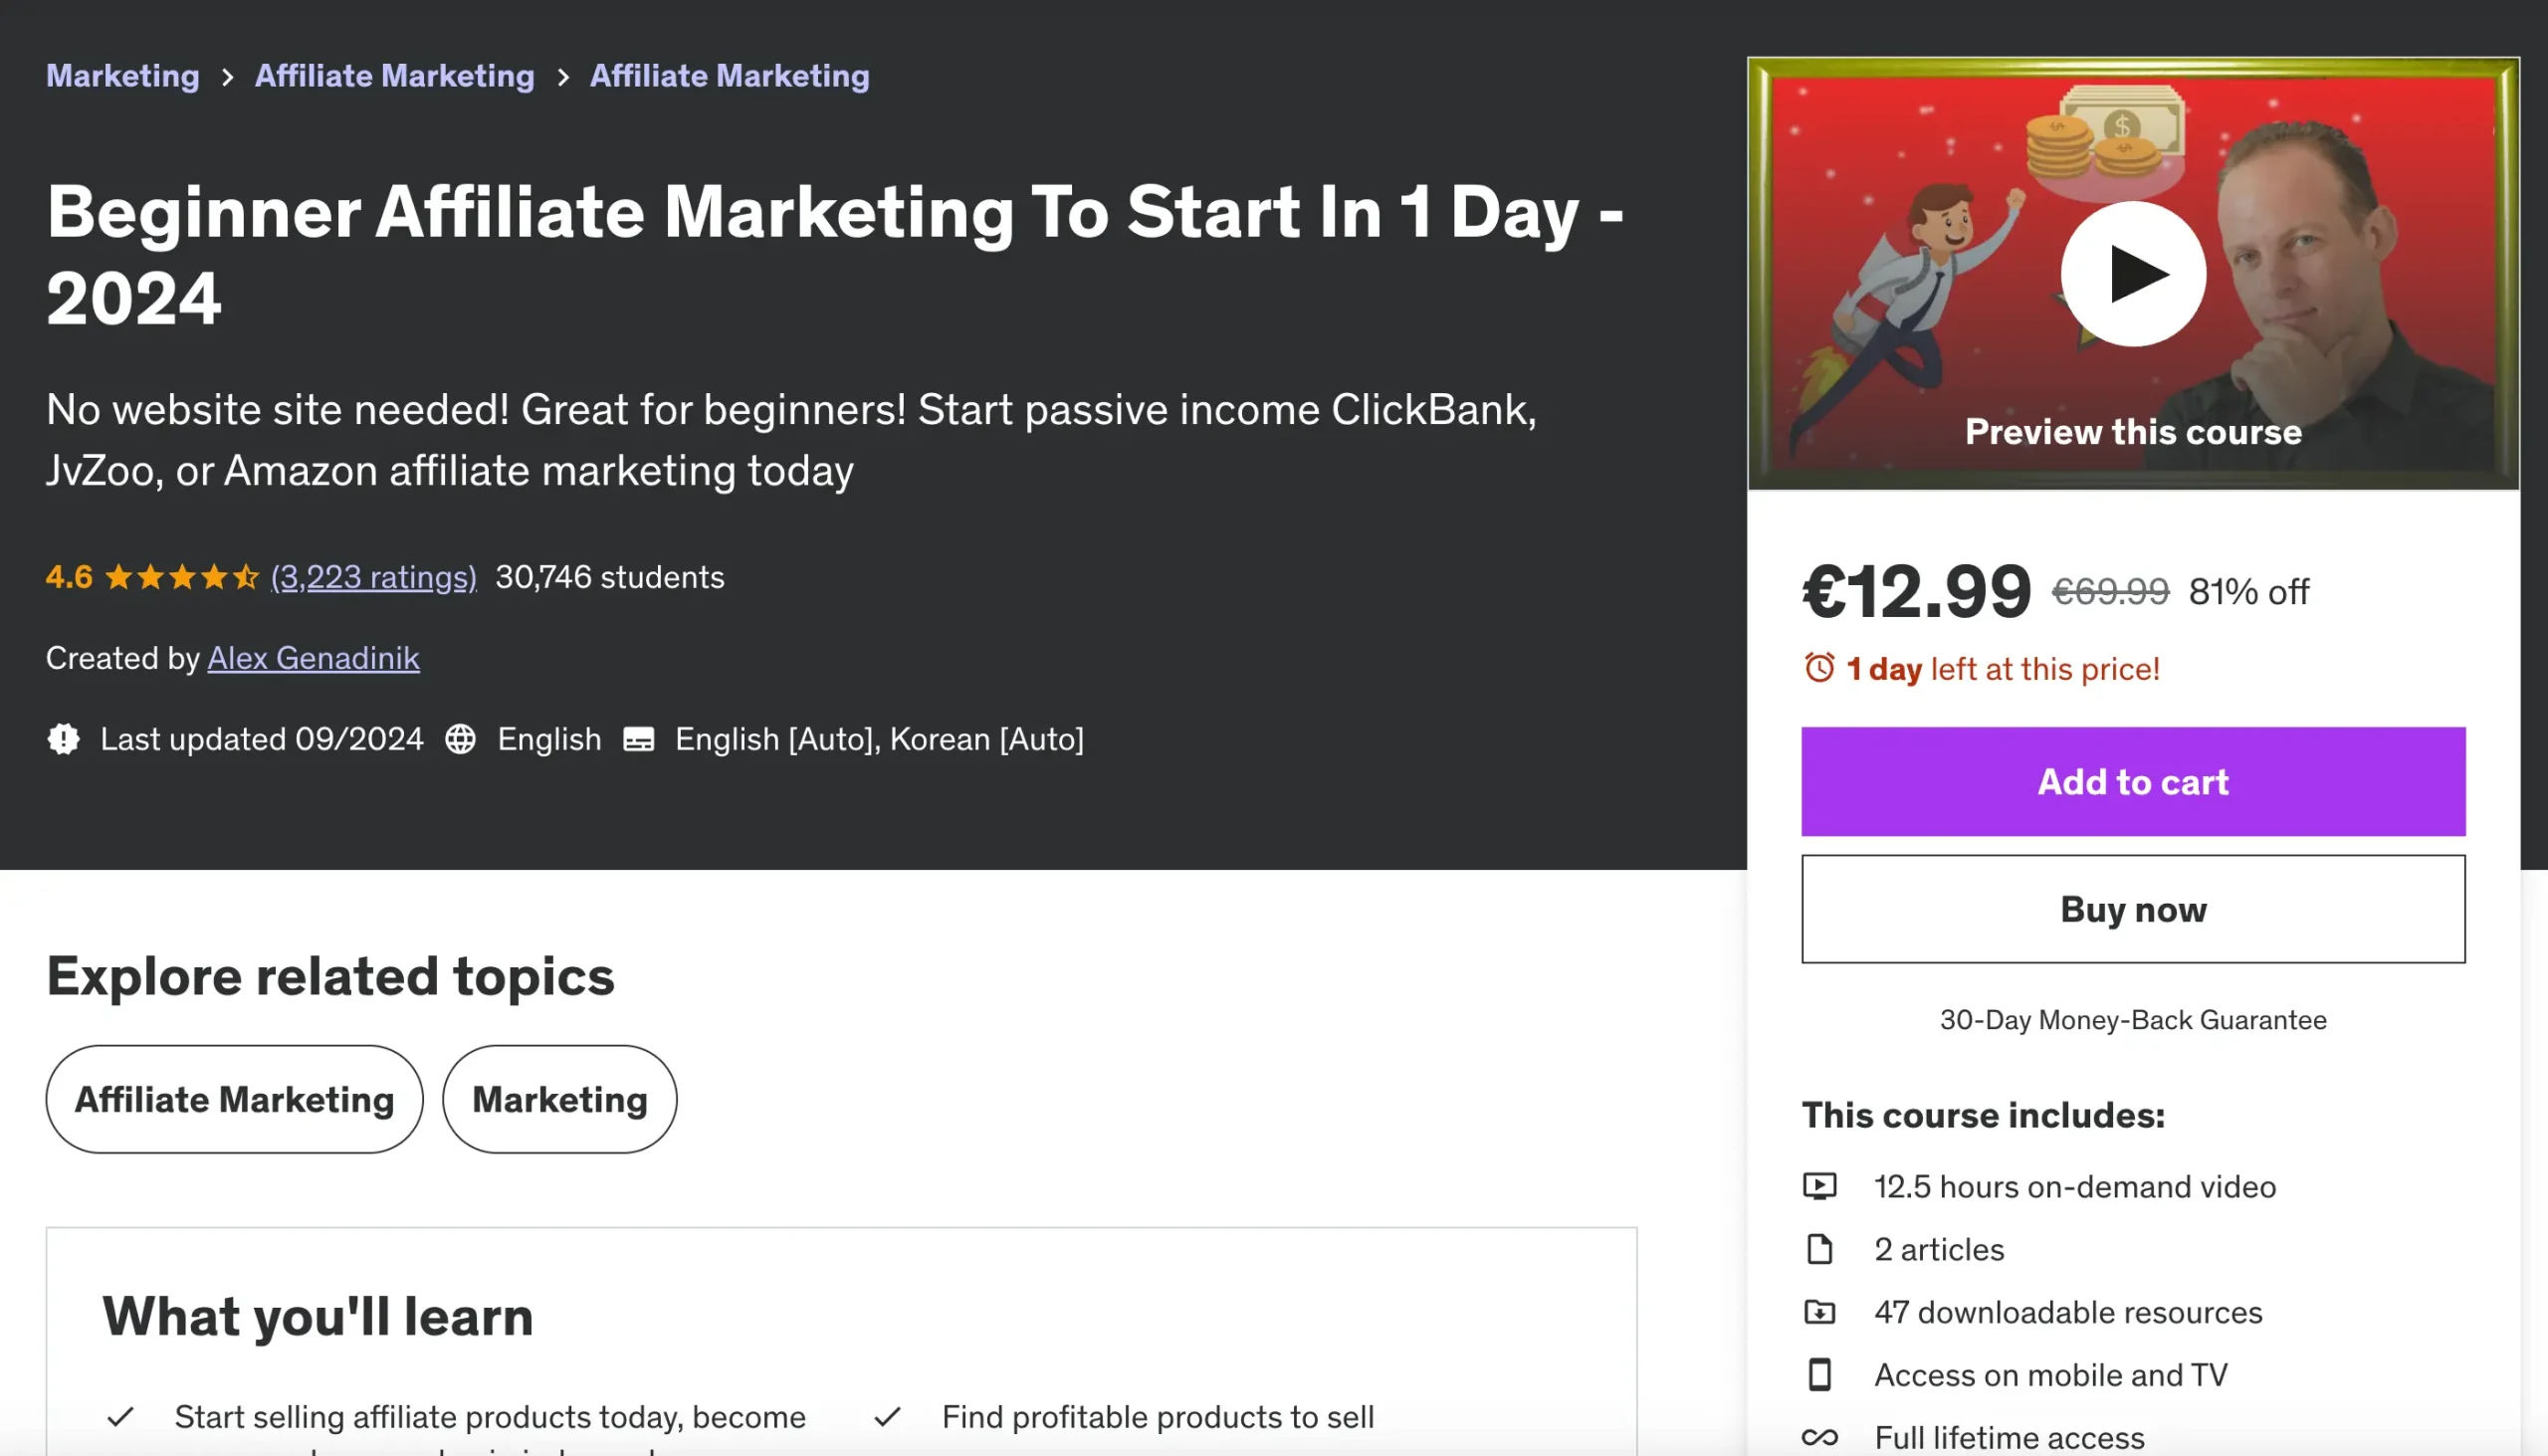
Task: Add the course to cart
Action: click(2132, 781)
